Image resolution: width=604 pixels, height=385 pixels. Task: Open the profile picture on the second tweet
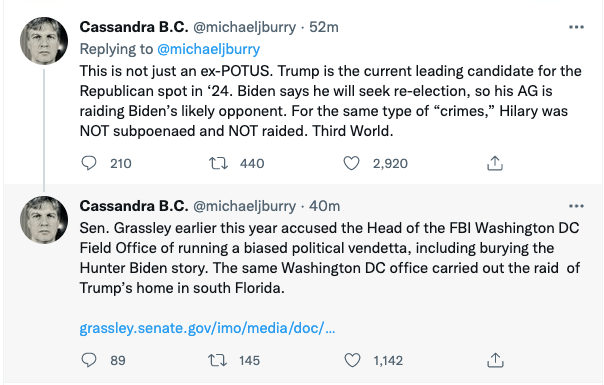(44, 220)
